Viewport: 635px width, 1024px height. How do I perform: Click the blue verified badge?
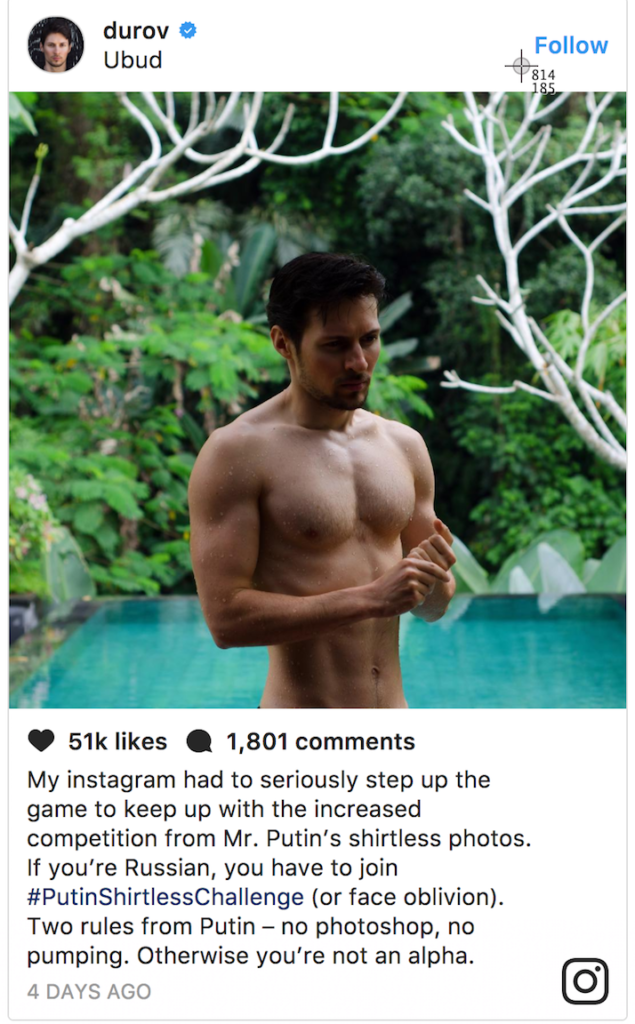pyautogui.click(x=187, y=31)
